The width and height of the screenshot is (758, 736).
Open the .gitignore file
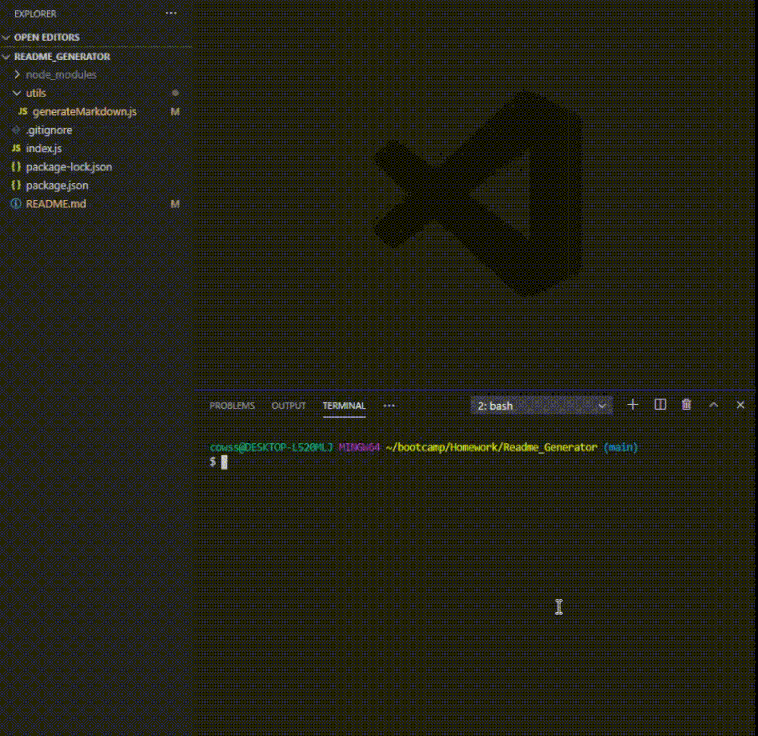pos(49,130)
